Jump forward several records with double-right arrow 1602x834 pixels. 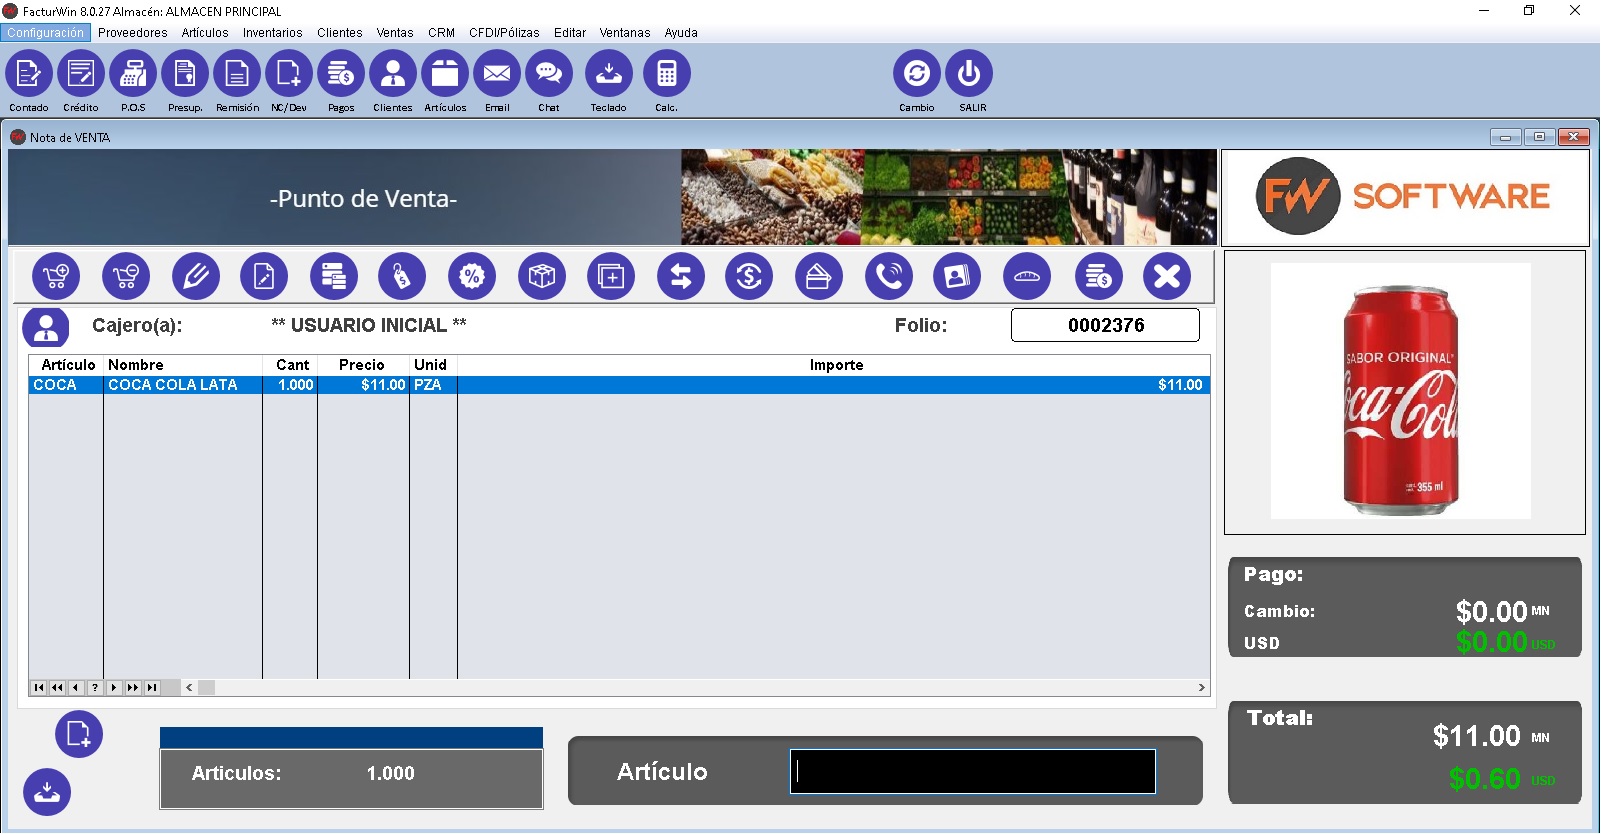(133, 688)
